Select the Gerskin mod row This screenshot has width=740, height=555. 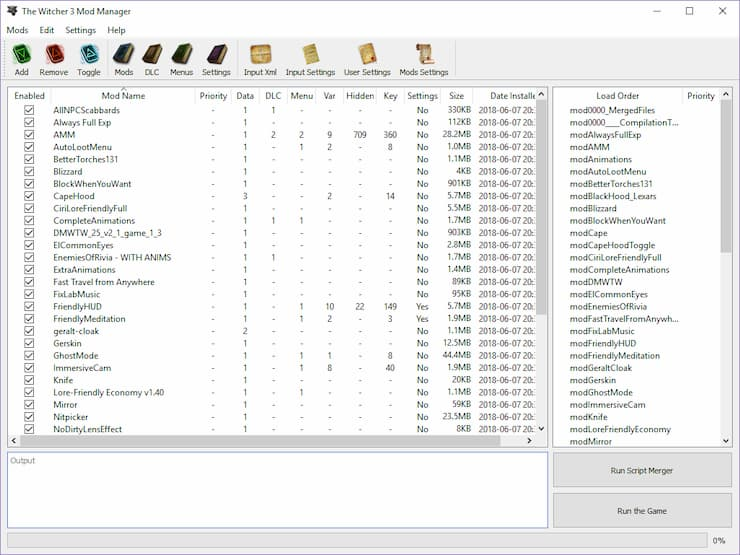(272, 343)
